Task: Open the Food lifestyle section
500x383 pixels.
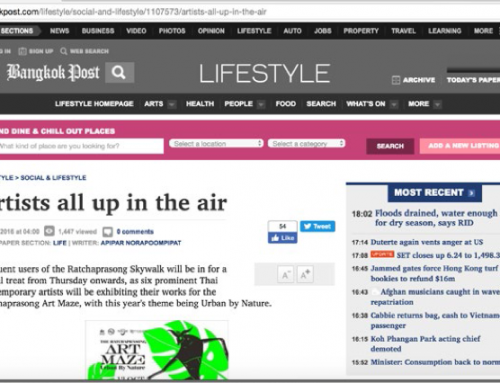Action: (x=286, y=104)
